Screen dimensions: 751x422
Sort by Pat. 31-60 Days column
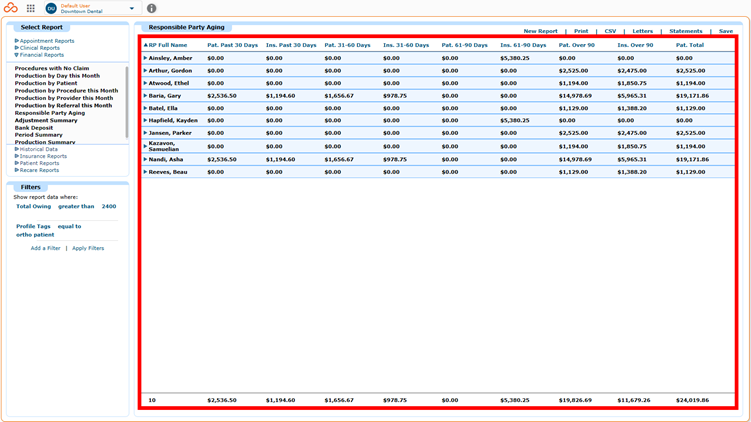click(347, 45)
